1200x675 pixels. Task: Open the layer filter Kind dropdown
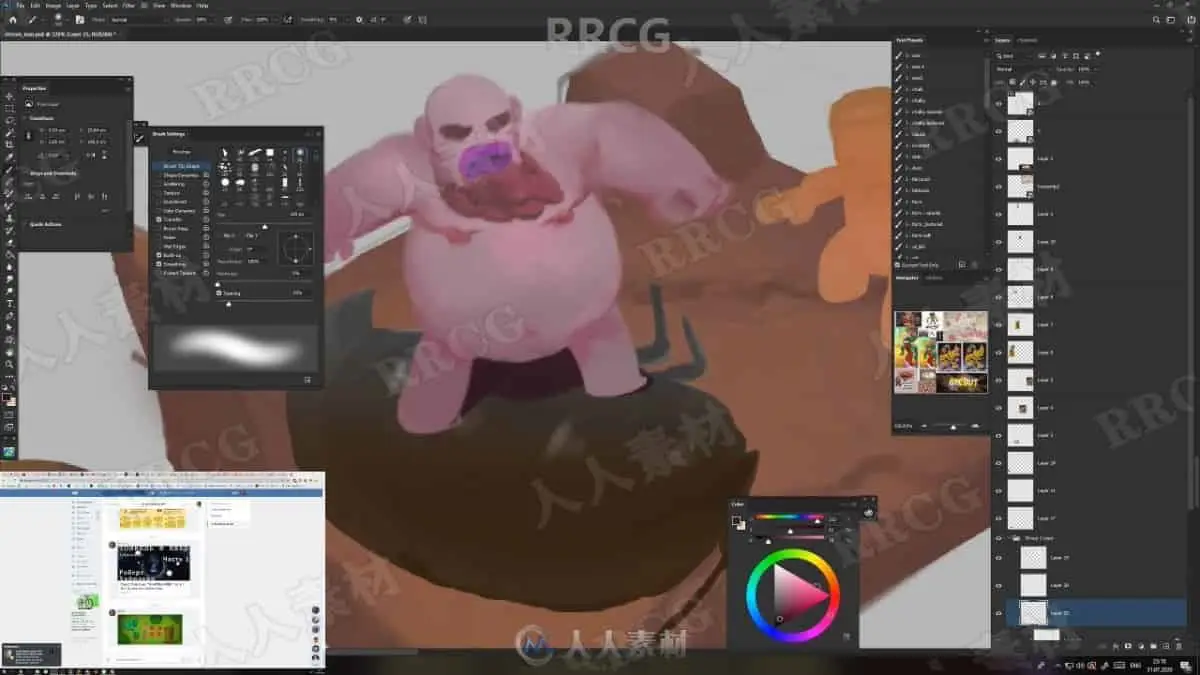[x=1013, y=56]
